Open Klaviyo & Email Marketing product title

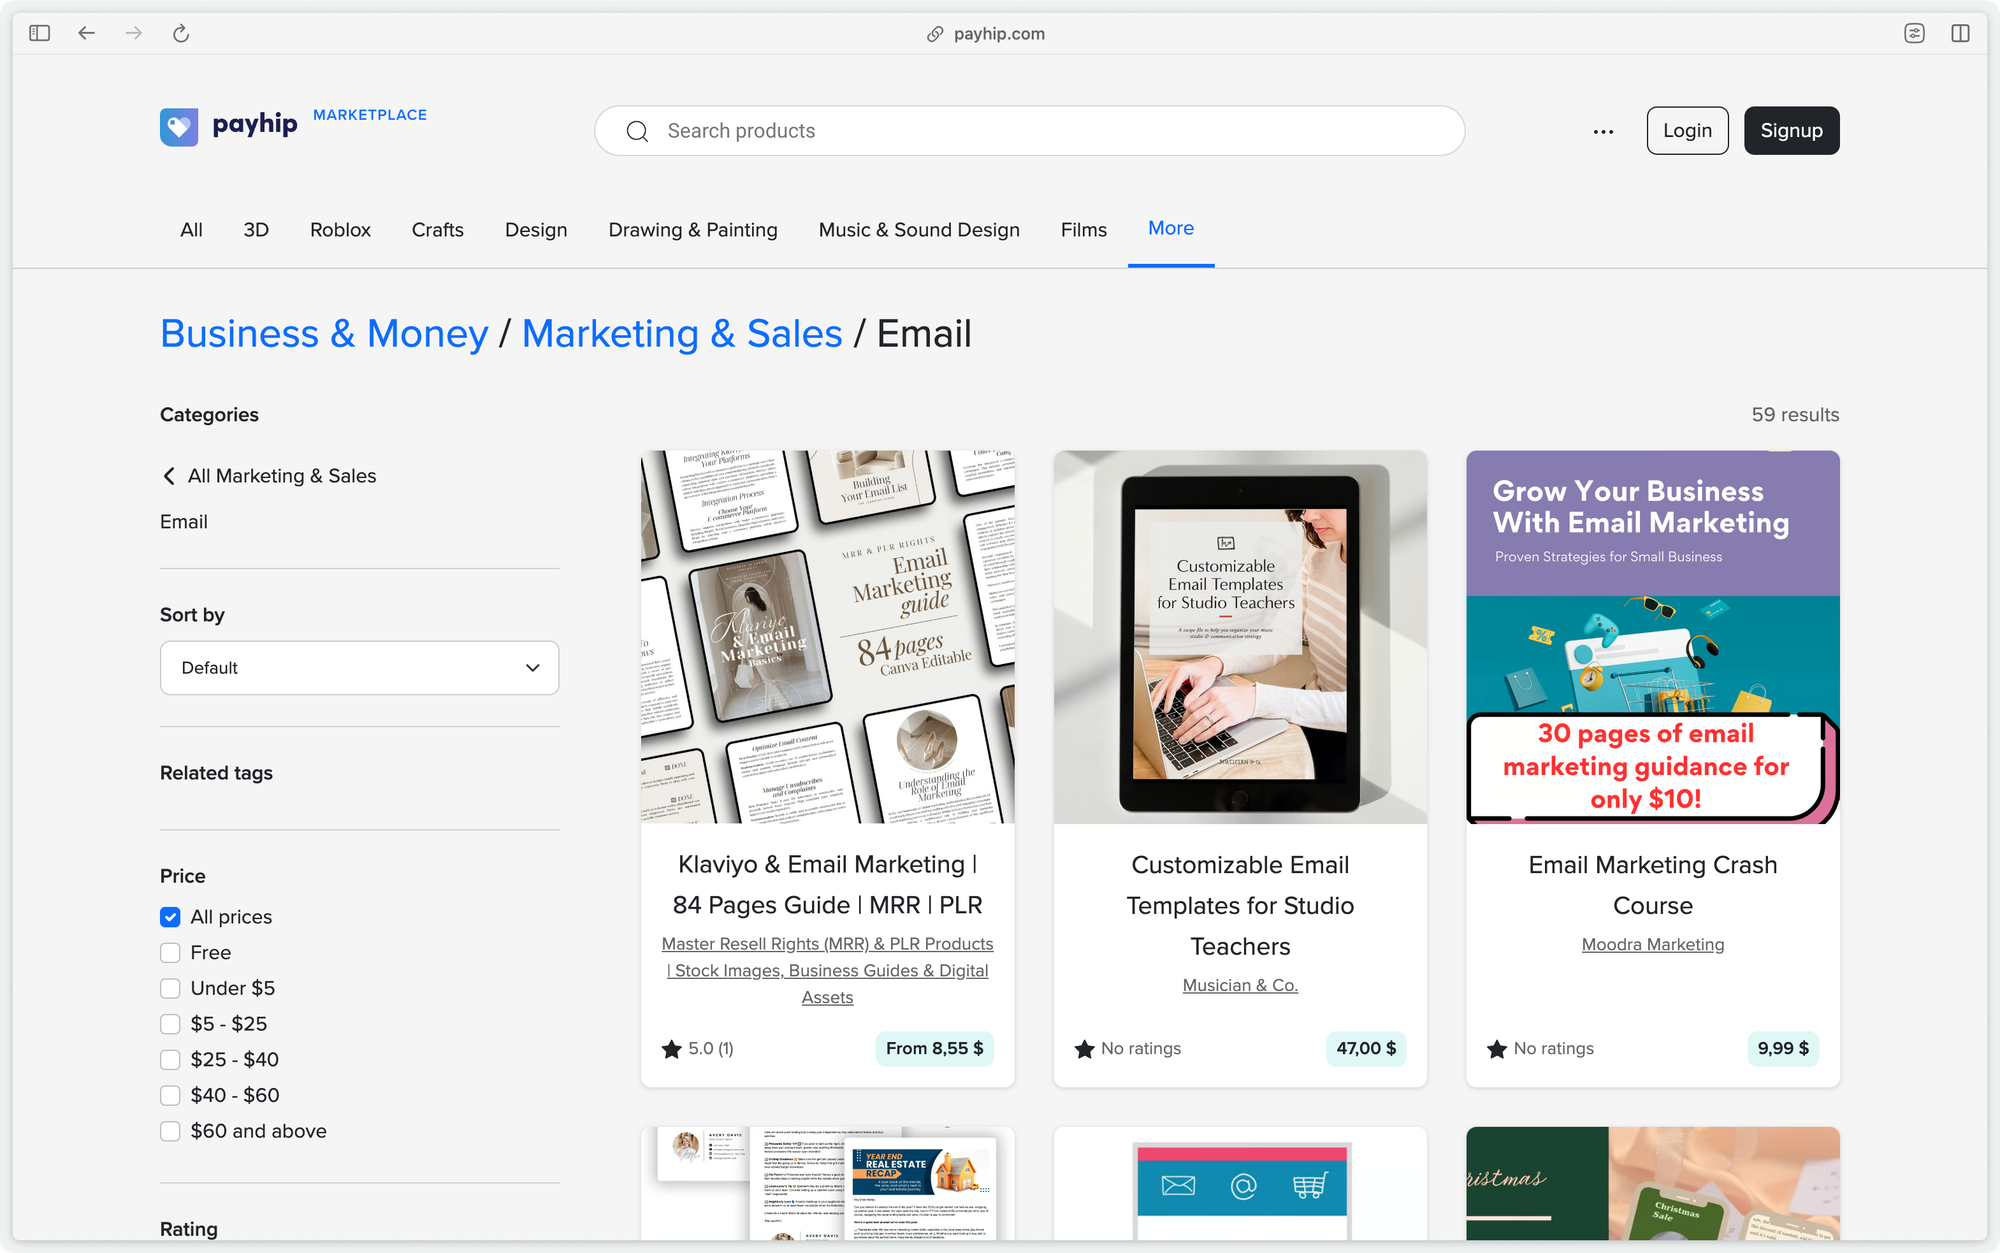point(828,885)
